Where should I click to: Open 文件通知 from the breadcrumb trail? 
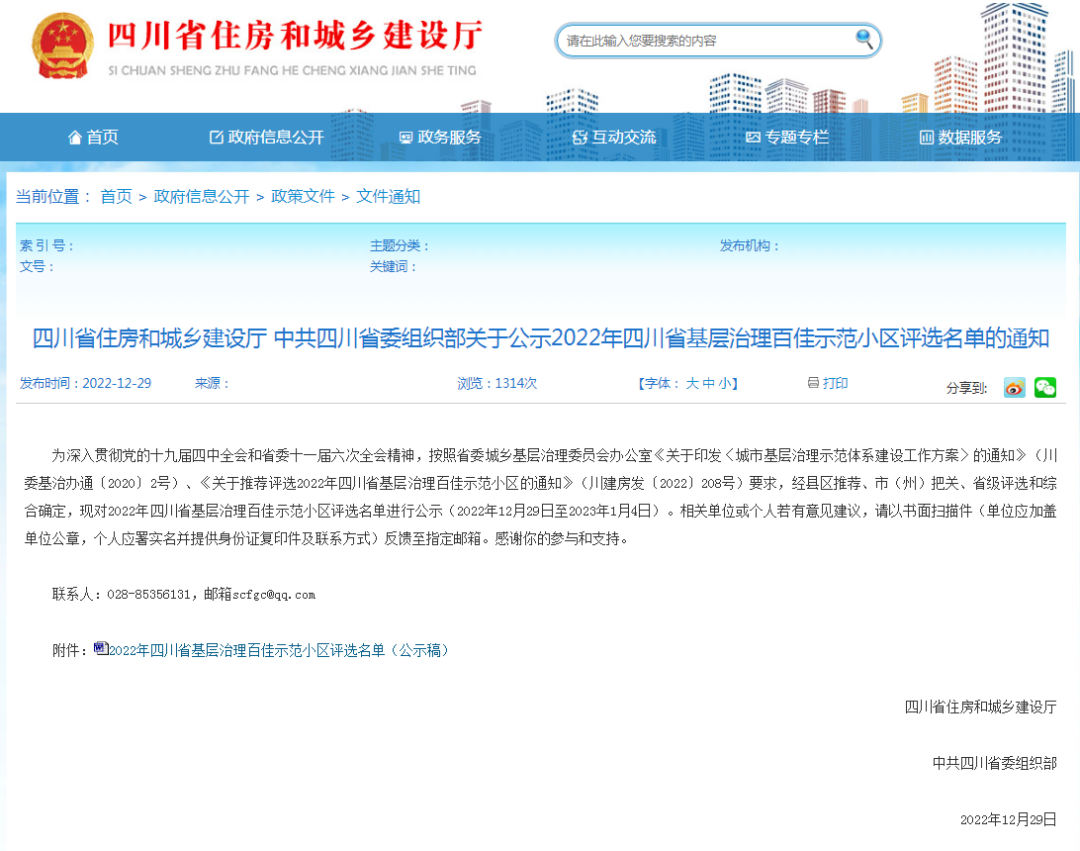click(387, 197)
